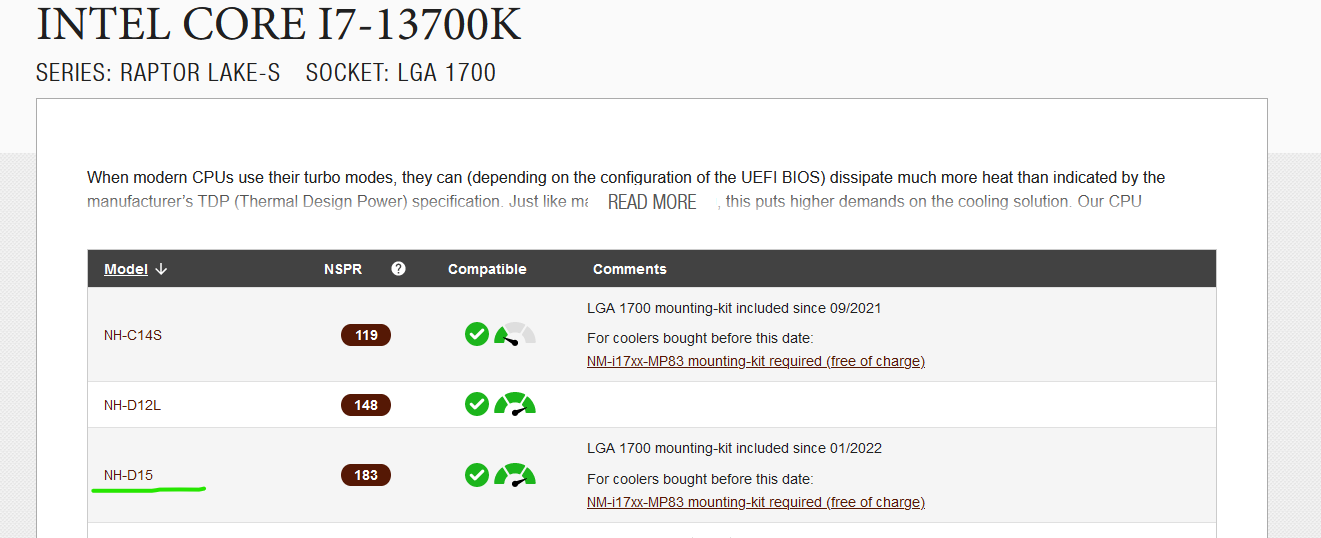Click the gauge icon in NH-C14S row
Viewport: 1321px width, 538px height.
[515, 334]
